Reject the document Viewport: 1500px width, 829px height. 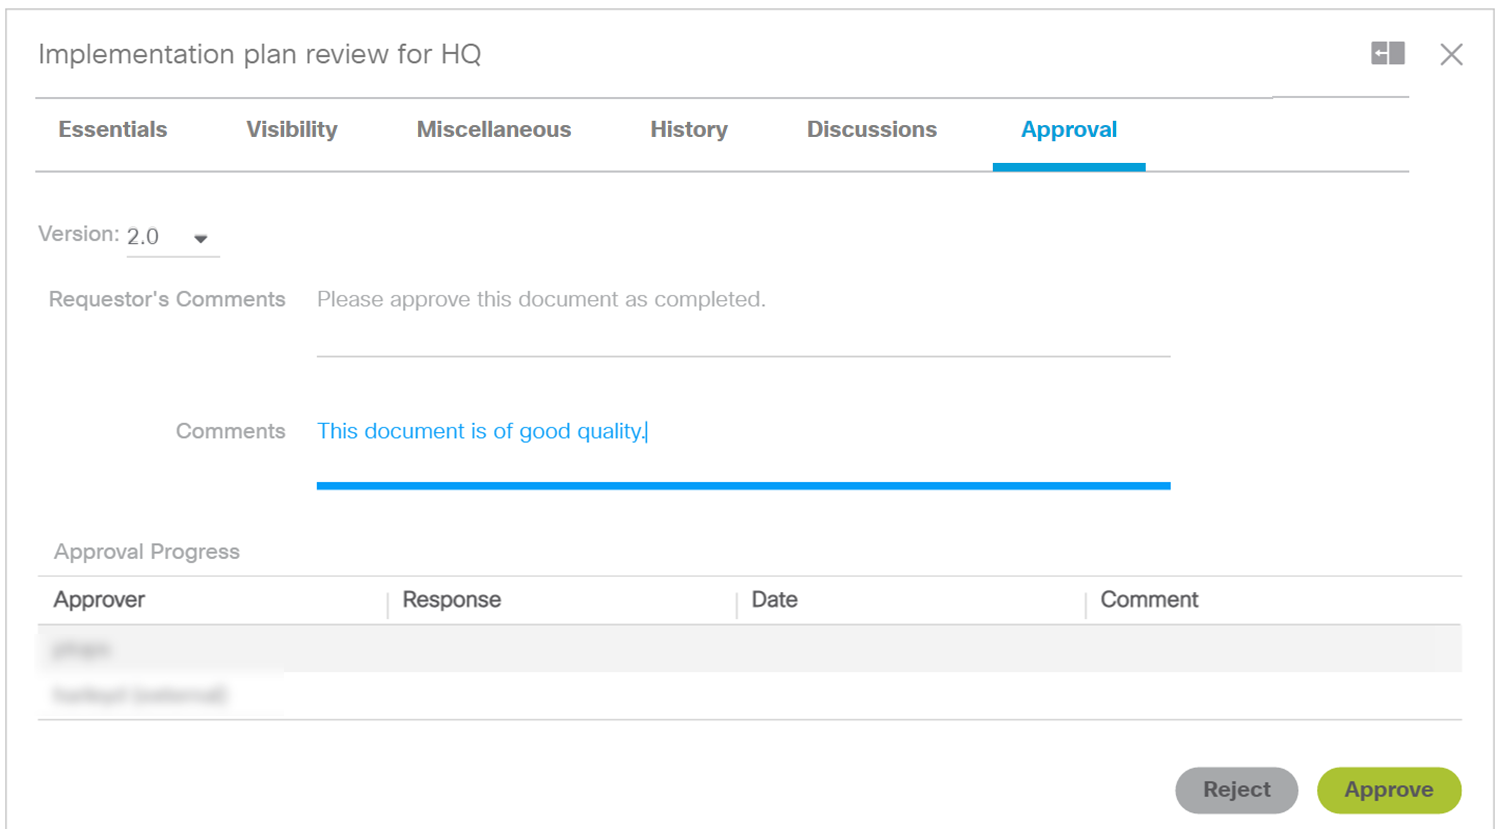[1237, 790]
